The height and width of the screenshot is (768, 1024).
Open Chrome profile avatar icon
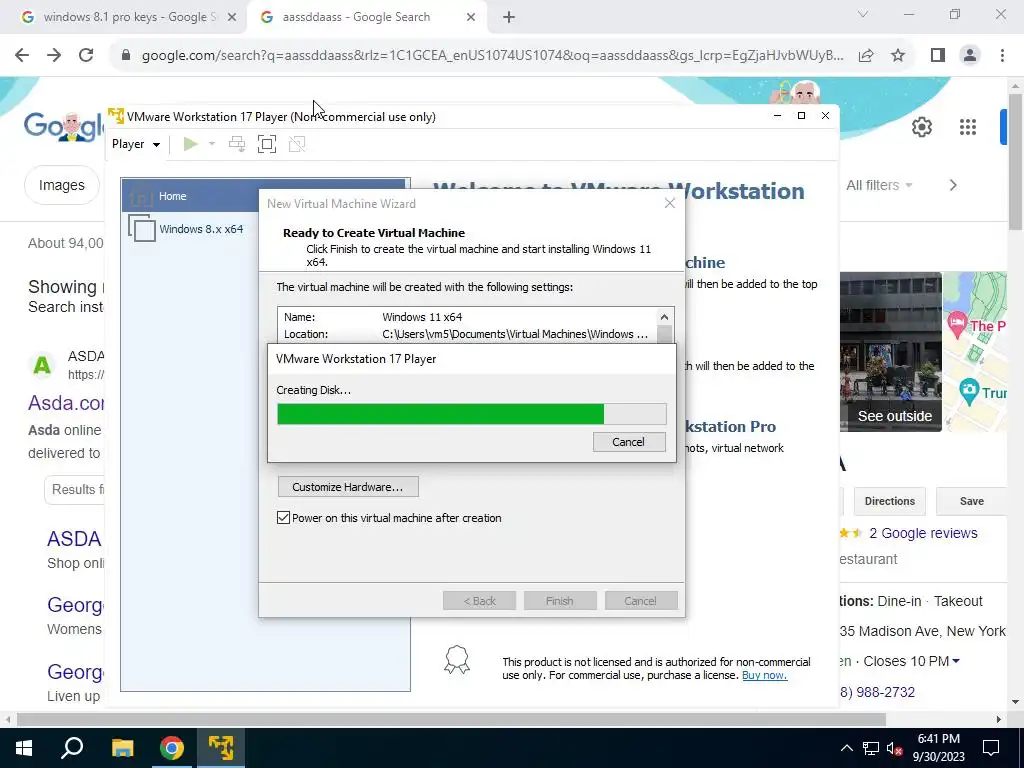point(970,56)
